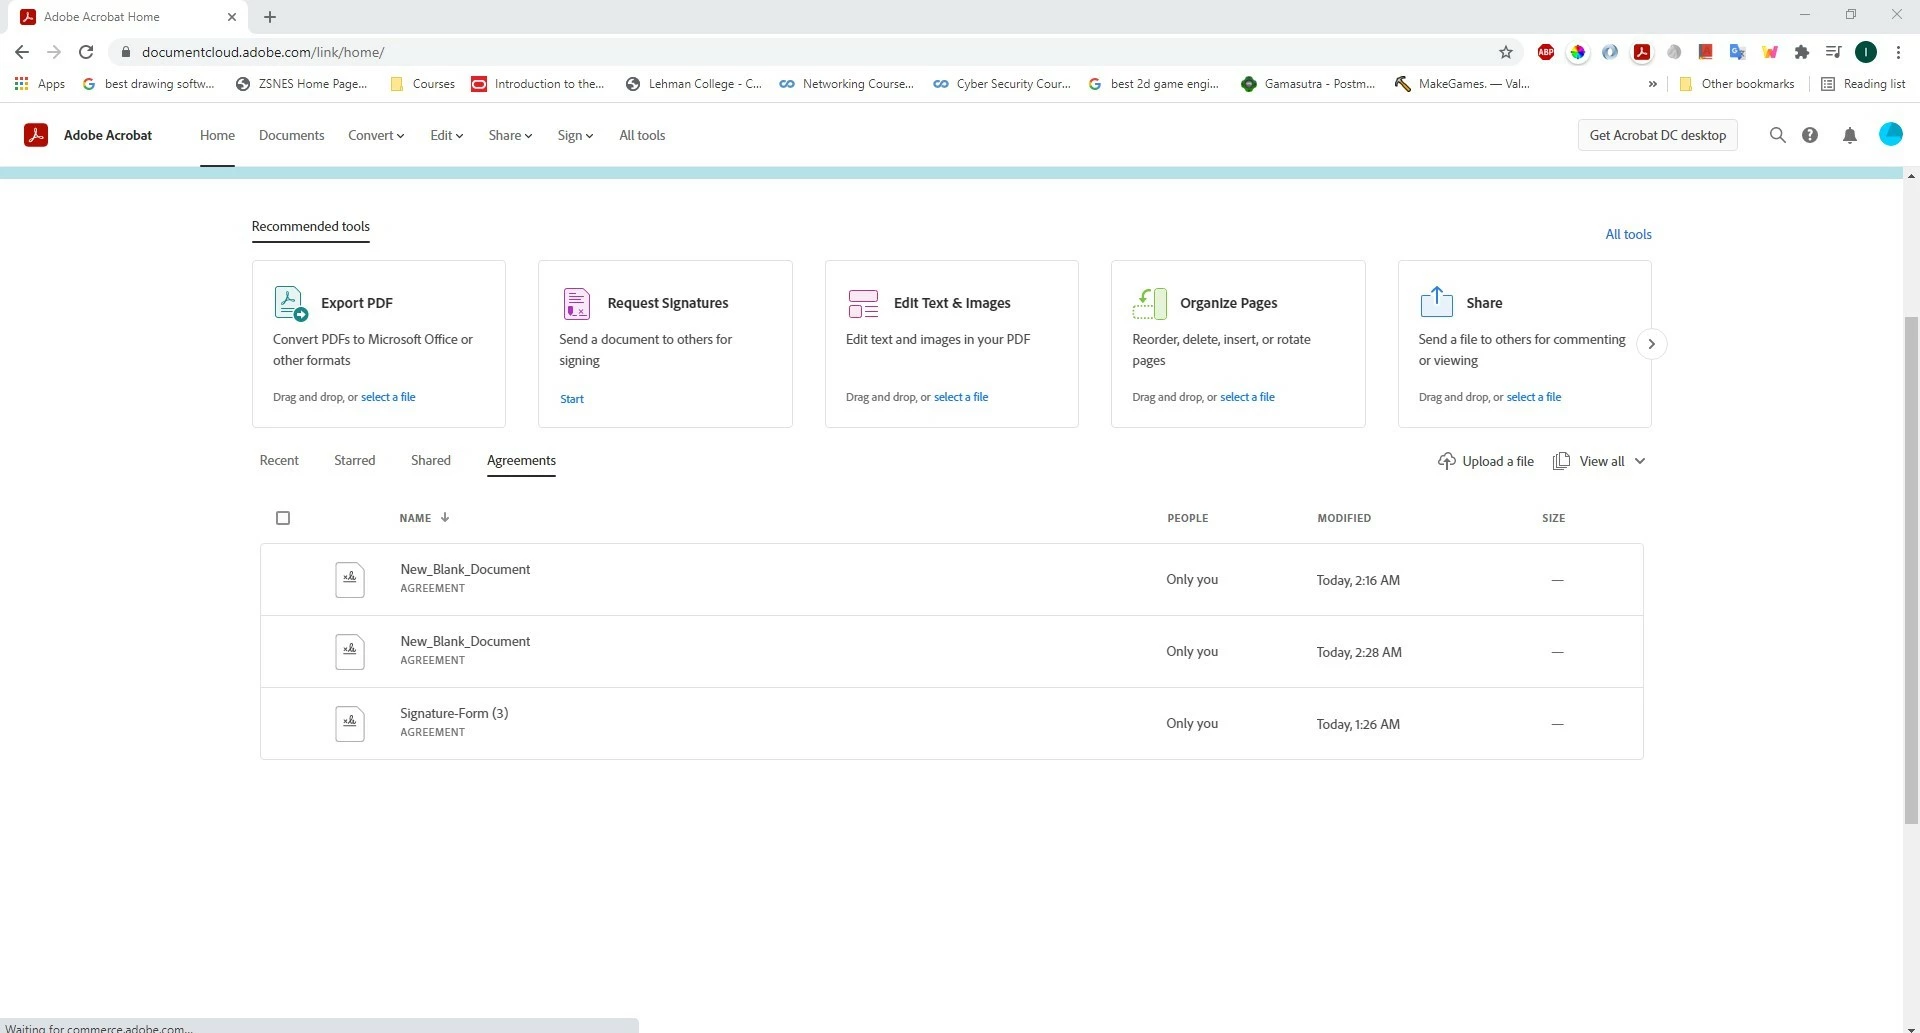
Task: Click the Export PDF tool icon
Action: [290, 303]
